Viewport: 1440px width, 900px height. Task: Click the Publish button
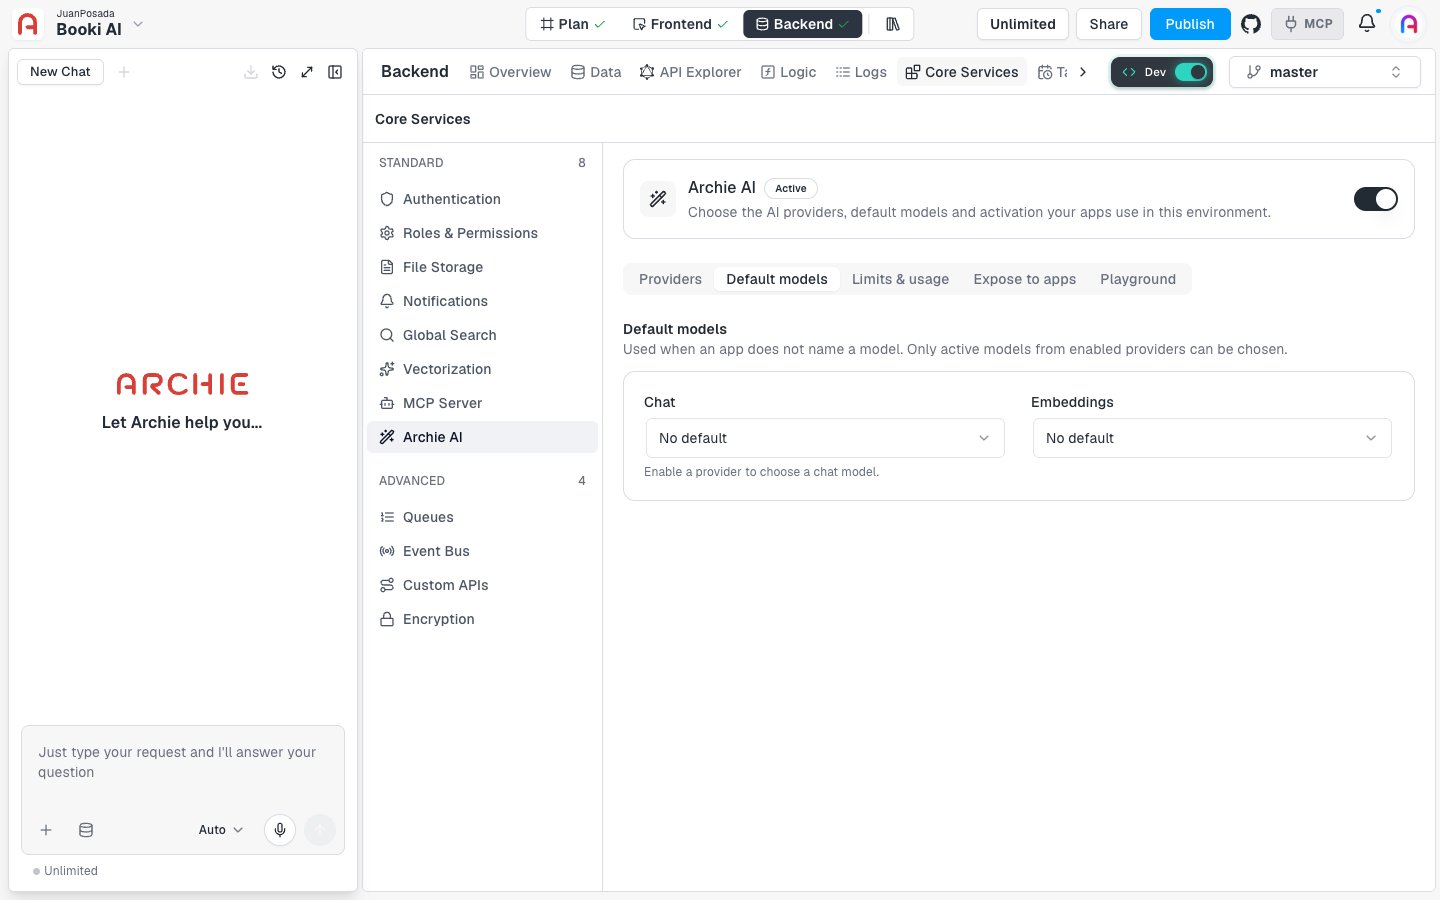(1190, 24)
